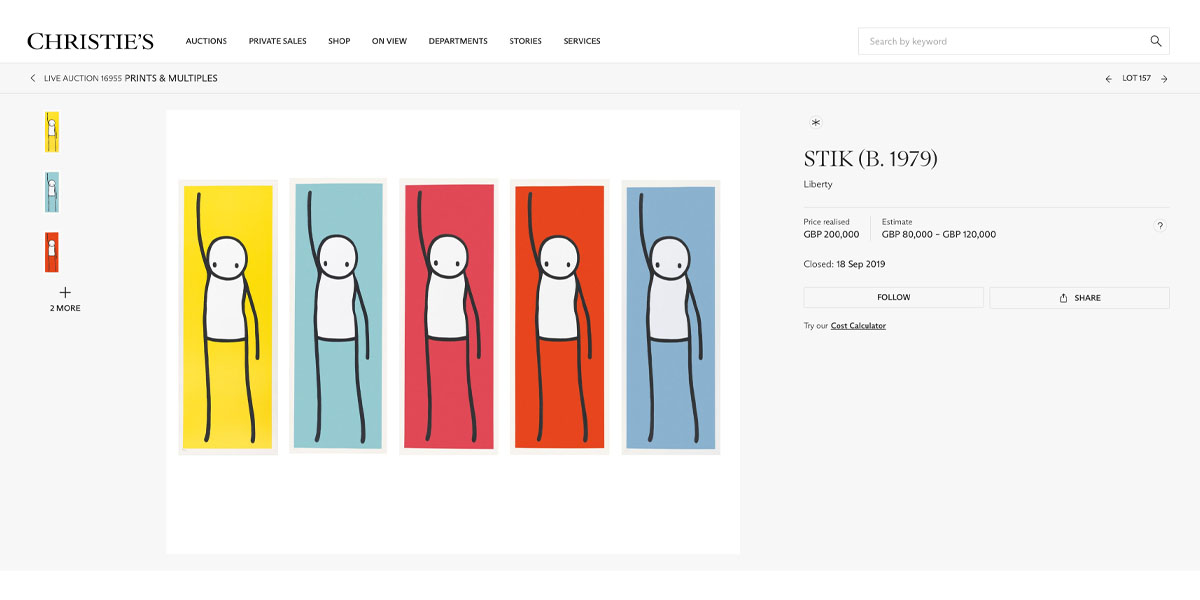This screenshot has width=1200, height=600.
Task: Select the orange print thumbnail
Action: click(x=52, y=252)
